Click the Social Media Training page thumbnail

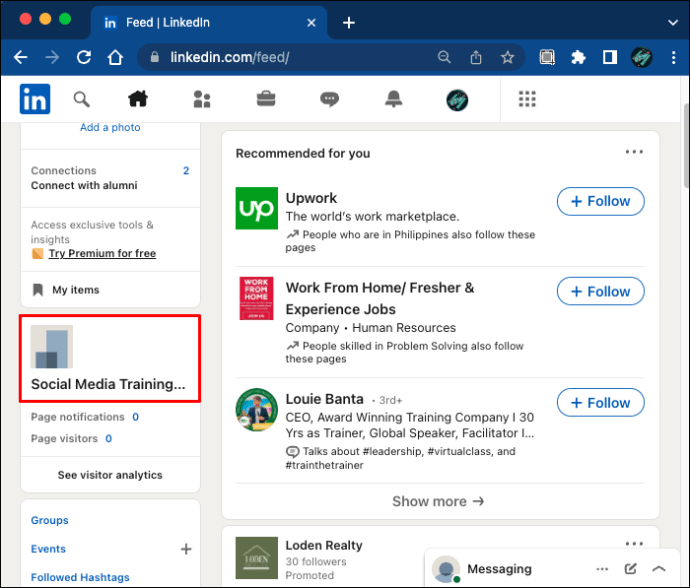(x=52, y=347)
